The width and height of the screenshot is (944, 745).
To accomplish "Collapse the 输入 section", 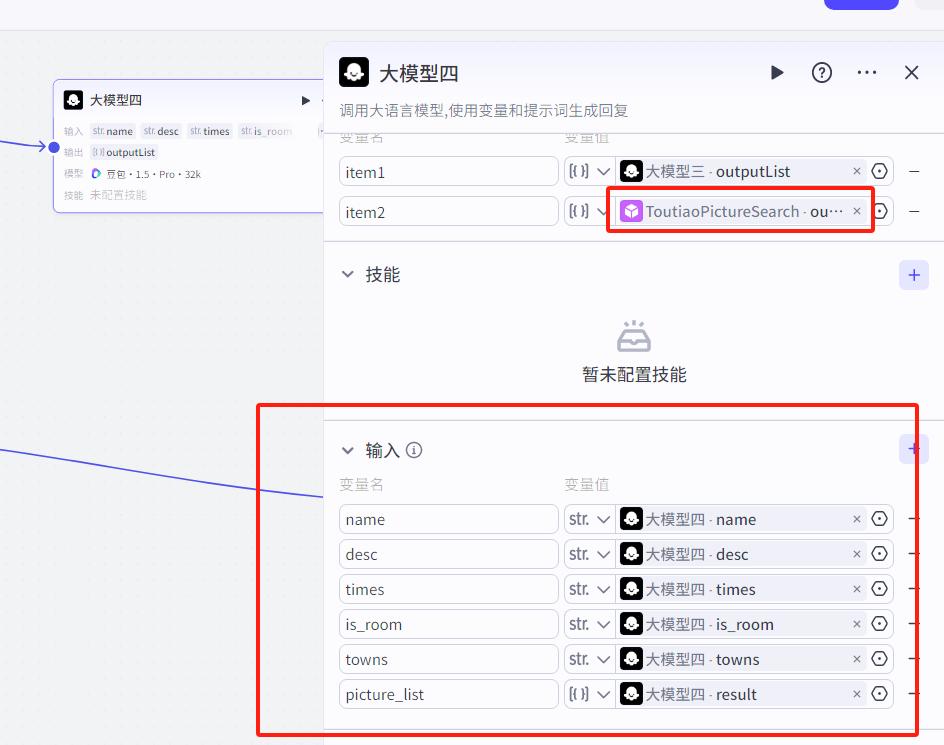I will [x=347, y=450].
